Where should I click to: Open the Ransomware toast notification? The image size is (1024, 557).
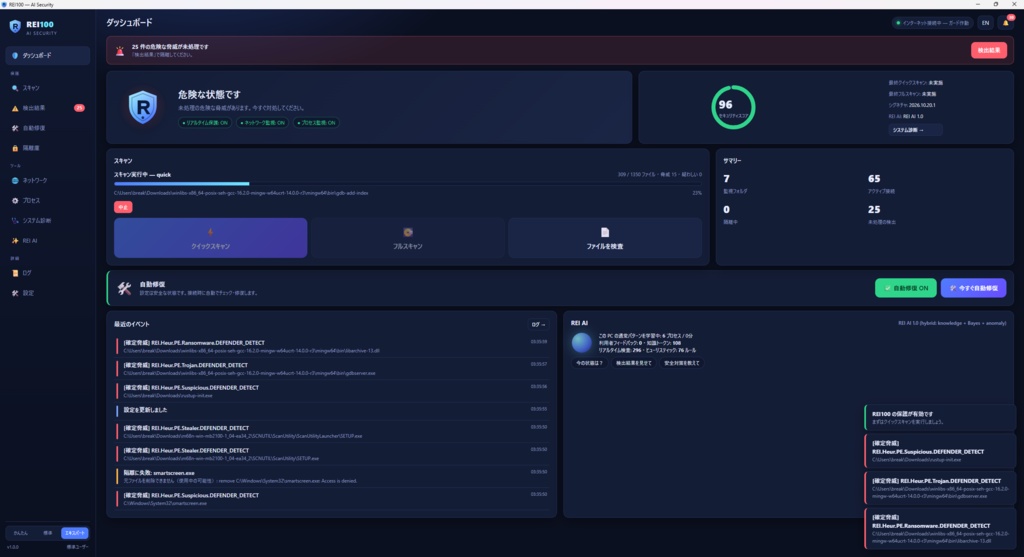(x=940, y=529)
